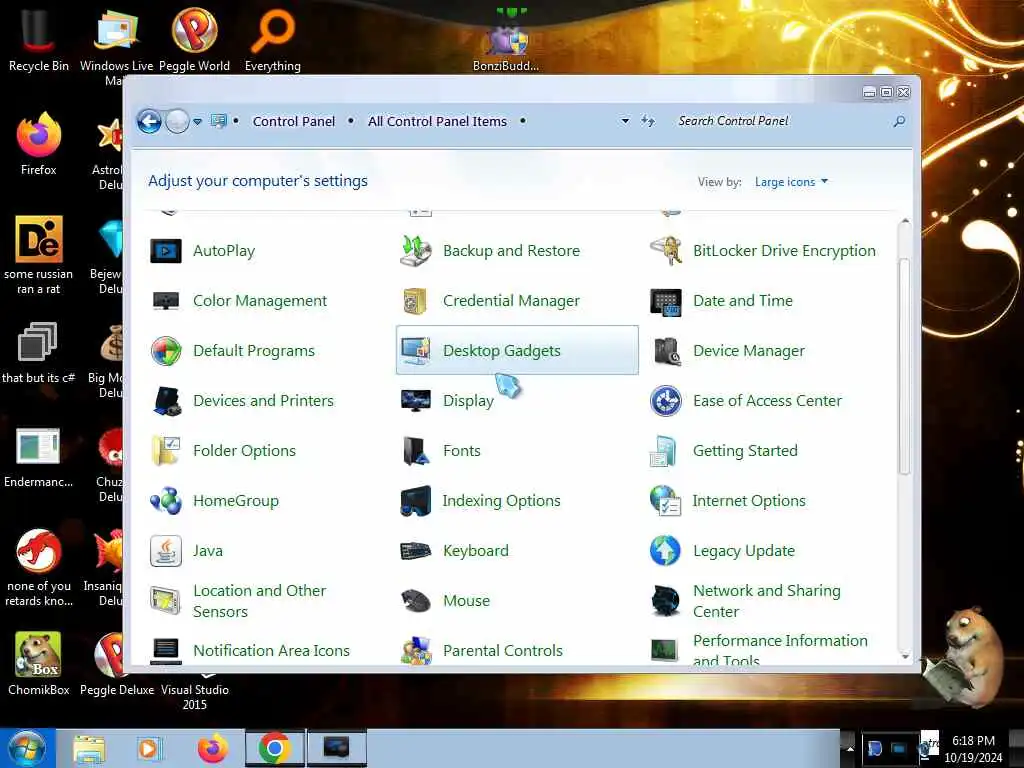Select the Recycle Bin desktop icon

(x=38, y=40)
